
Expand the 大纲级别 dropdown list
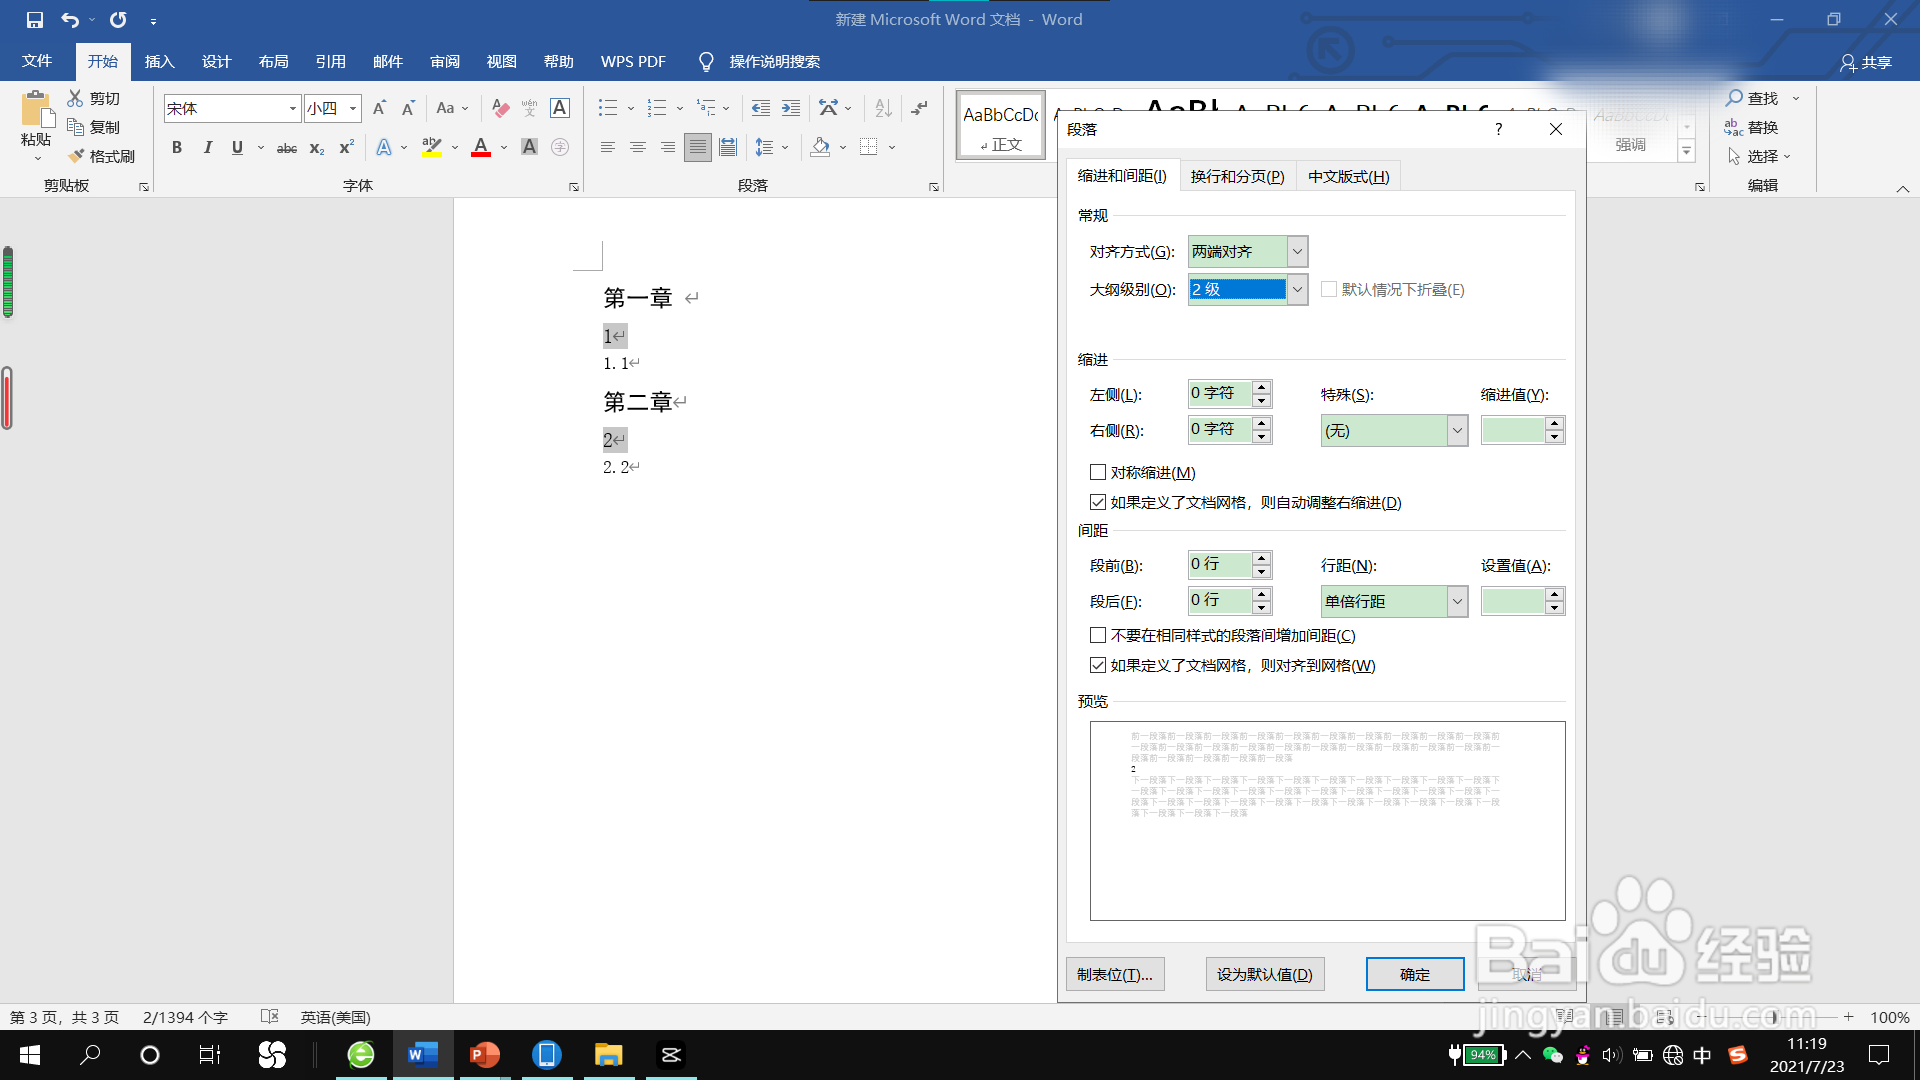tap(1297, 290)
